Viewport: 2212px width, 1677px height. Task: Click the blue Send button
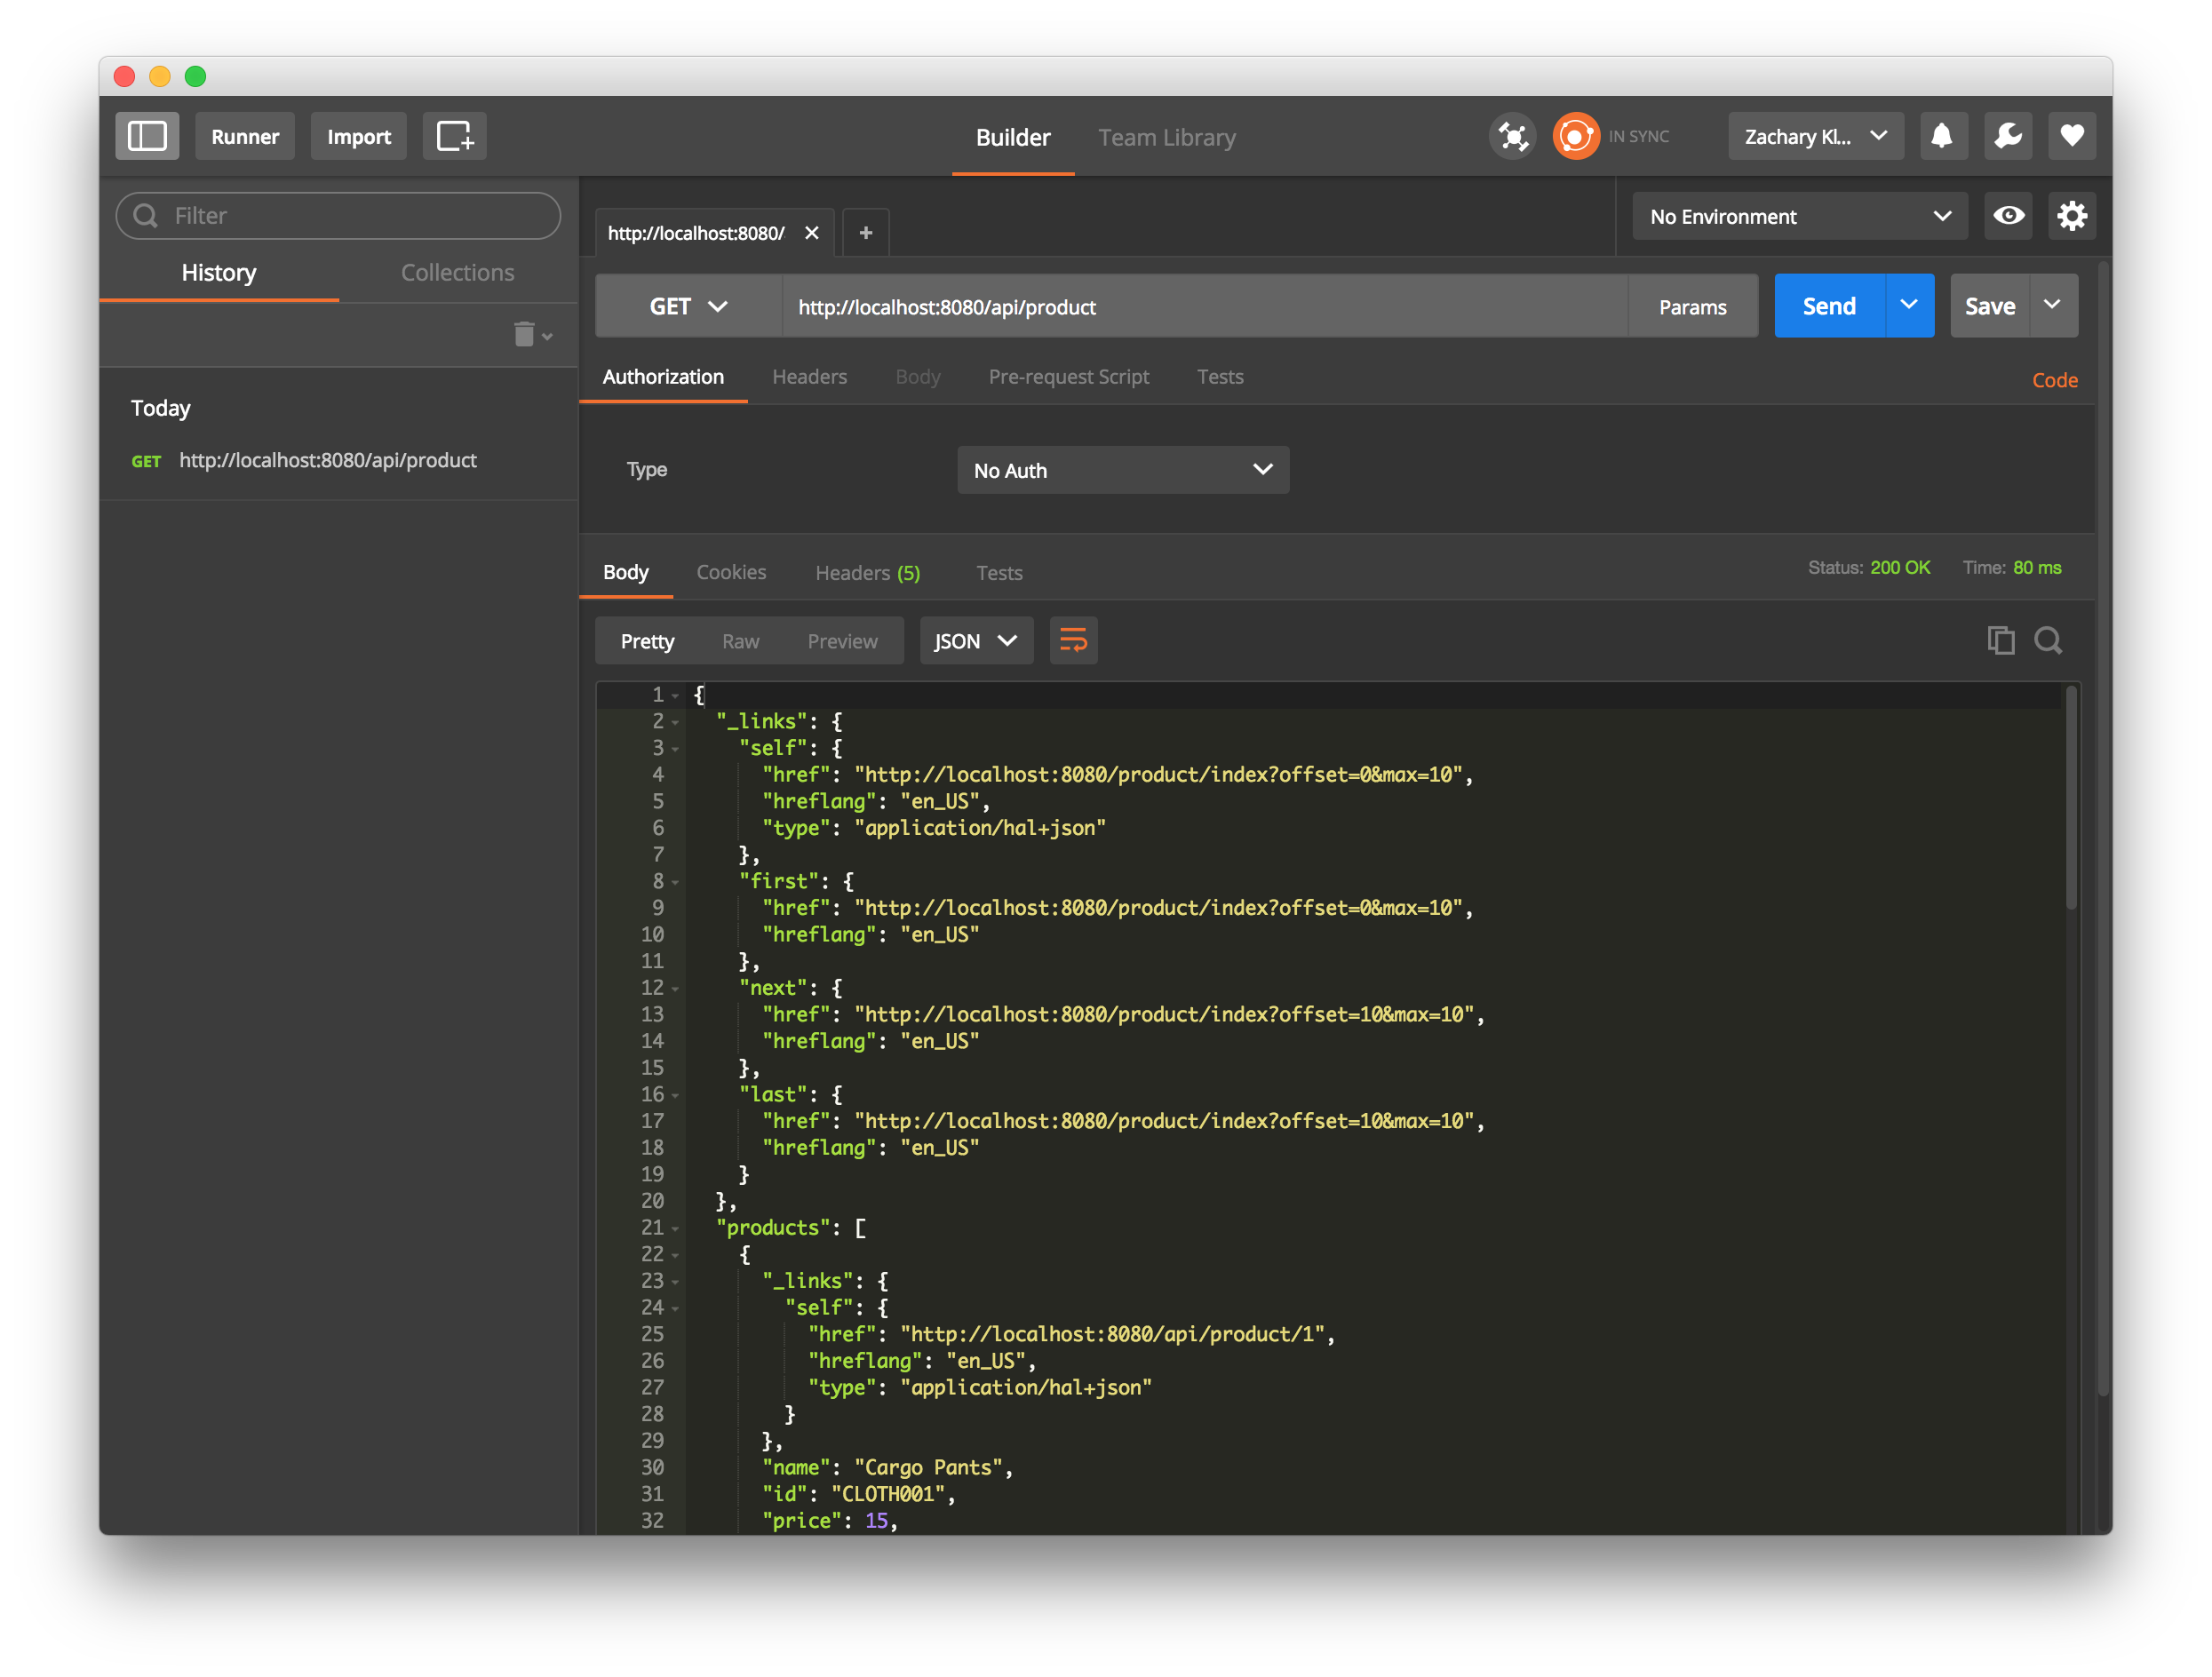(1829, 305)
